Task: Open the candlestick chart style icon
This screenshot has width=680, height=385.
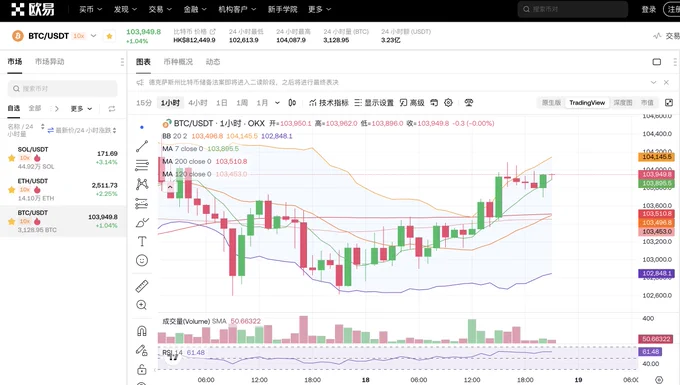Action: coord(292,103)
